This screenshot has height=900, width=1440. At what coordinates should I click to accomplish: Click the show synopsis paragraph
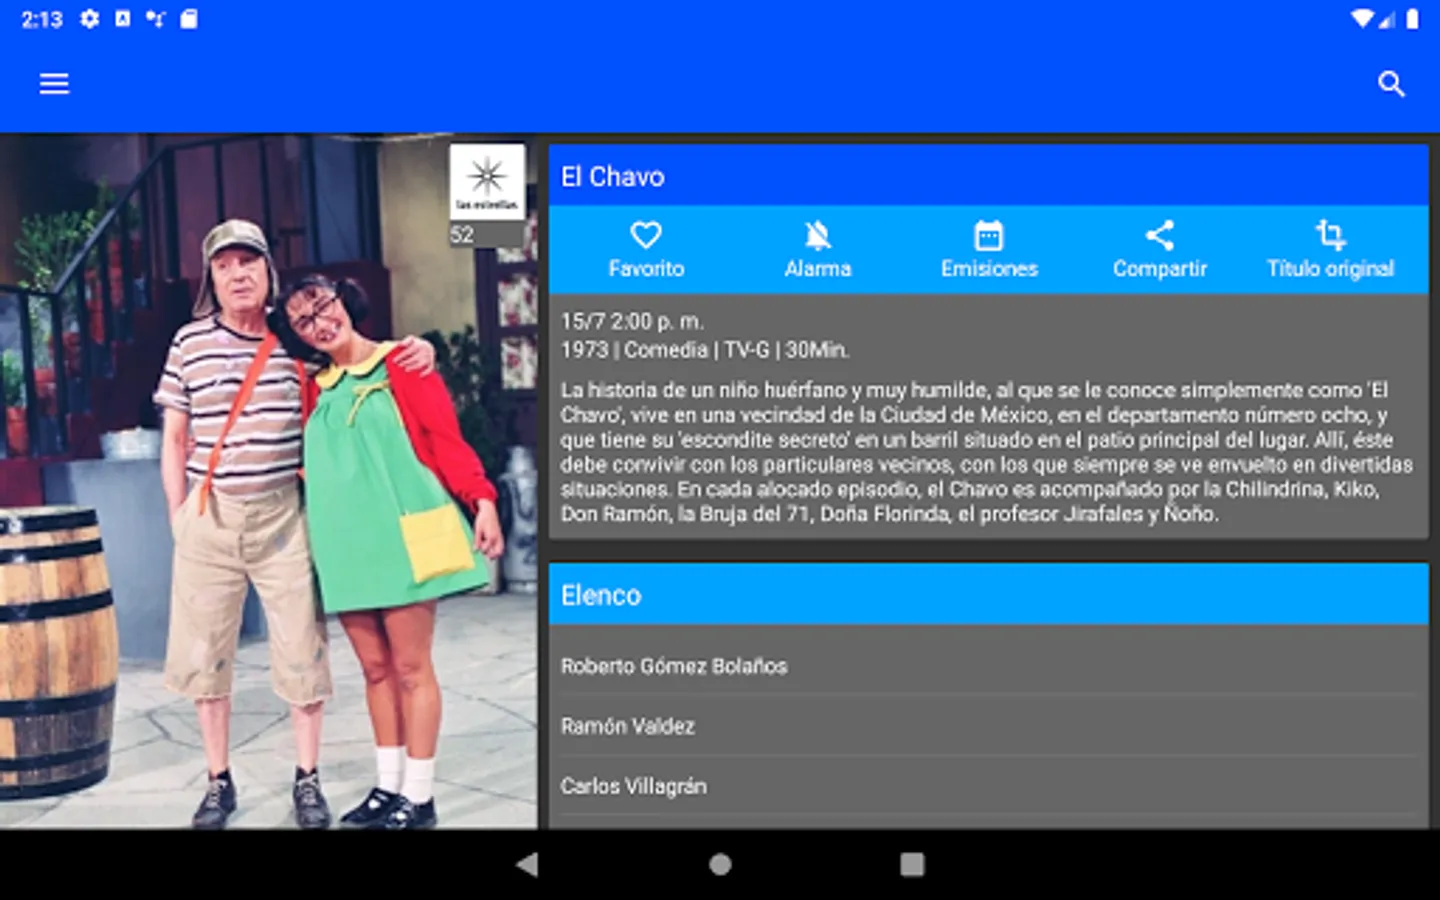coord(986,452)
